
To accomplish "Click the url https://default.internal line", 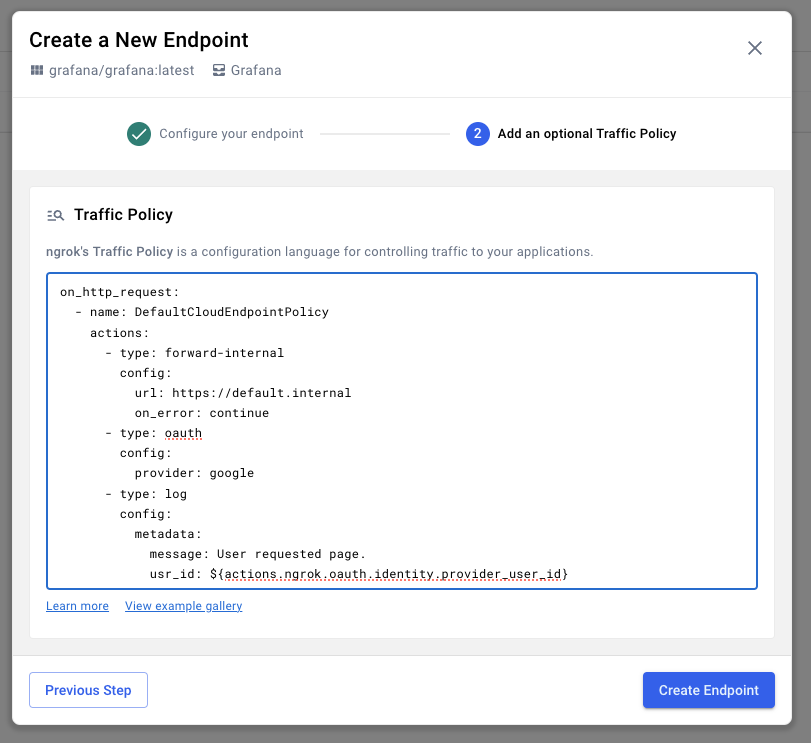I will pyautogui.click(x=242, y=393).
